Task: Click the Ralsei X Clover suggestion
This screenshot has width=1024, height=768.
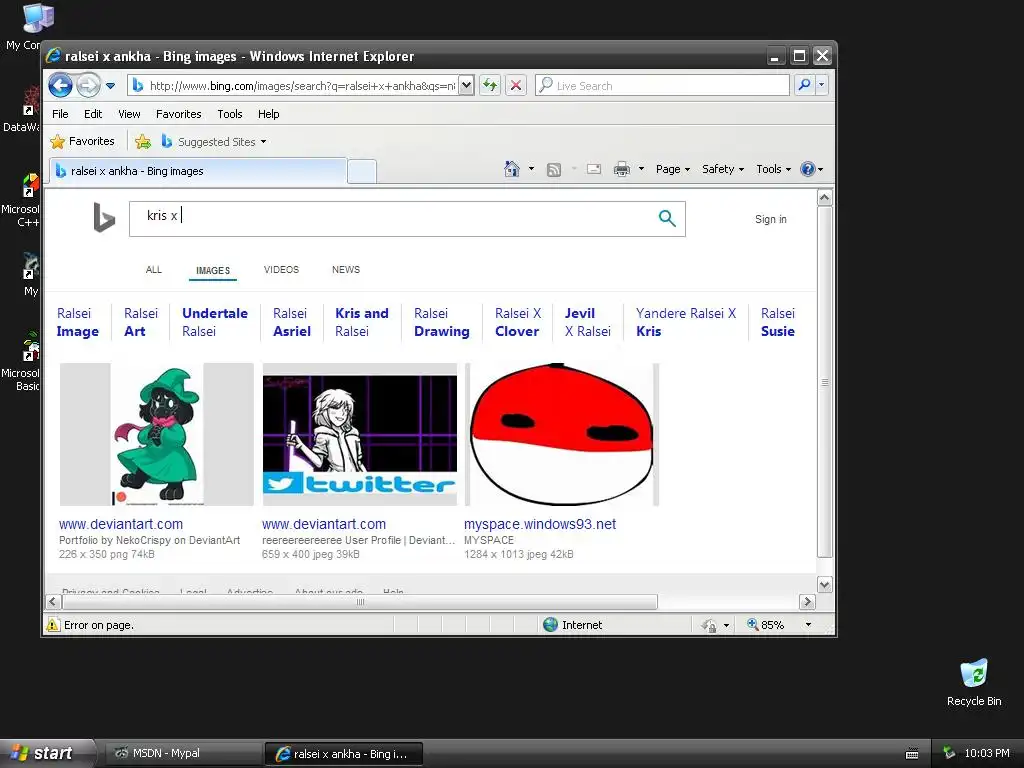Action: (518, 322)
